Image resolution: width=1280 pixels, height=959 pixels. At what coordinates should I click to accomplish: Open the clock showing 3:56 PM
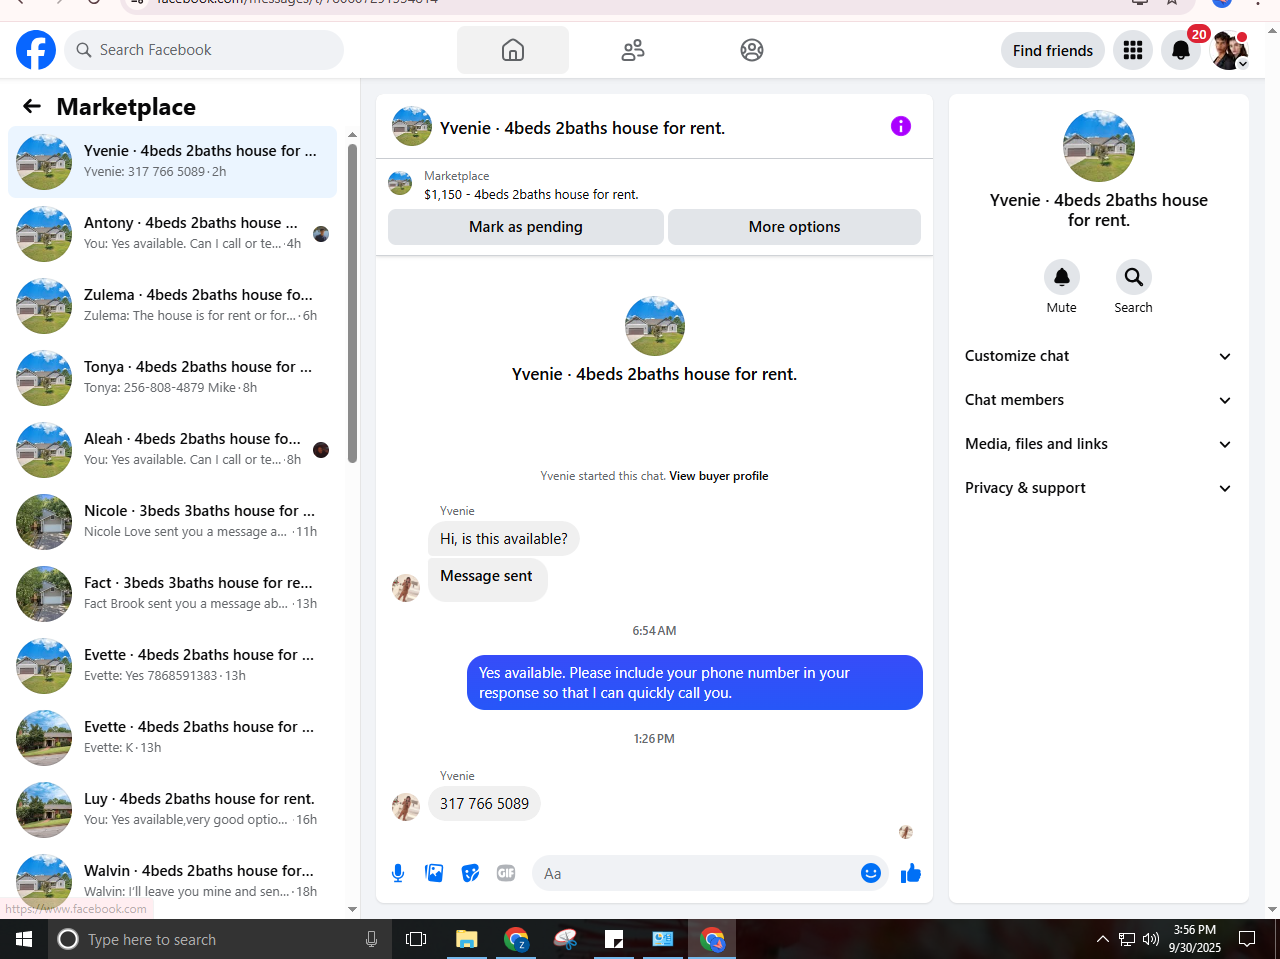(1195, 939)
